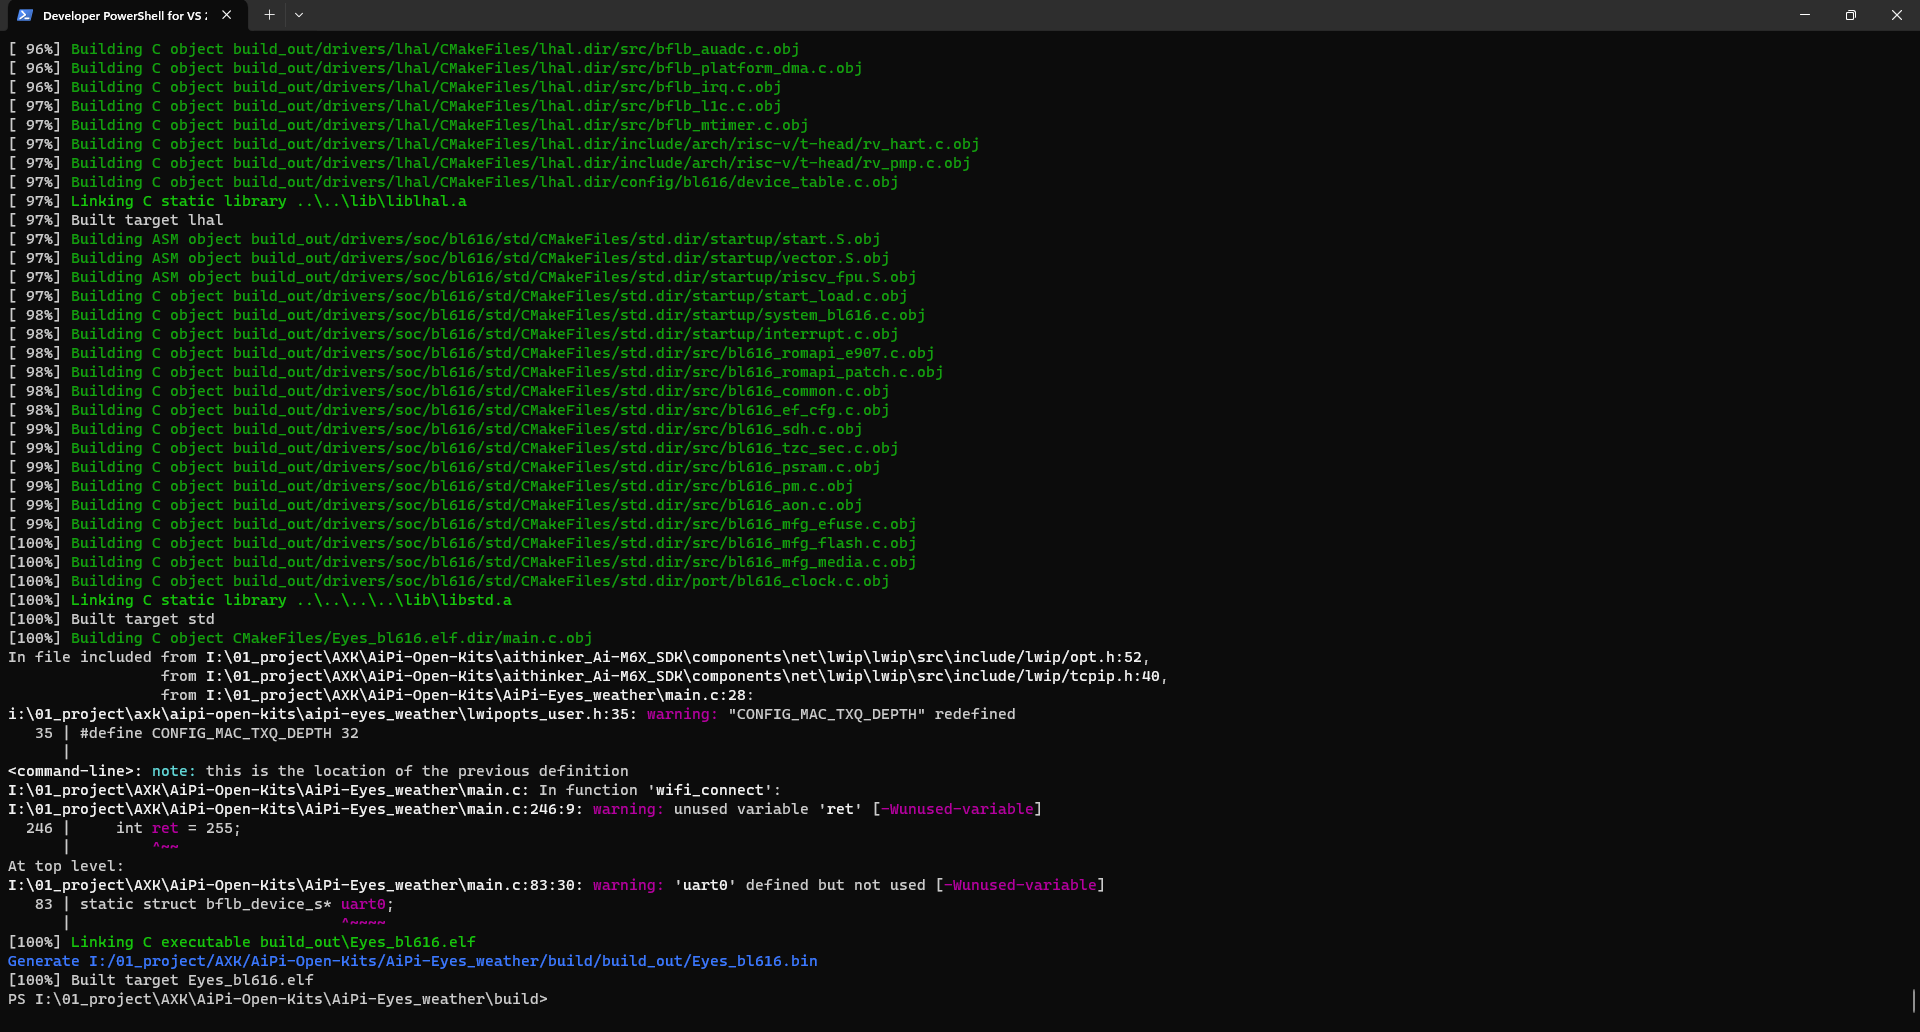Viewport: 1920px width, 1032px height.
Task: Click the PS prompt line ending build>
Action: [278, 999]
